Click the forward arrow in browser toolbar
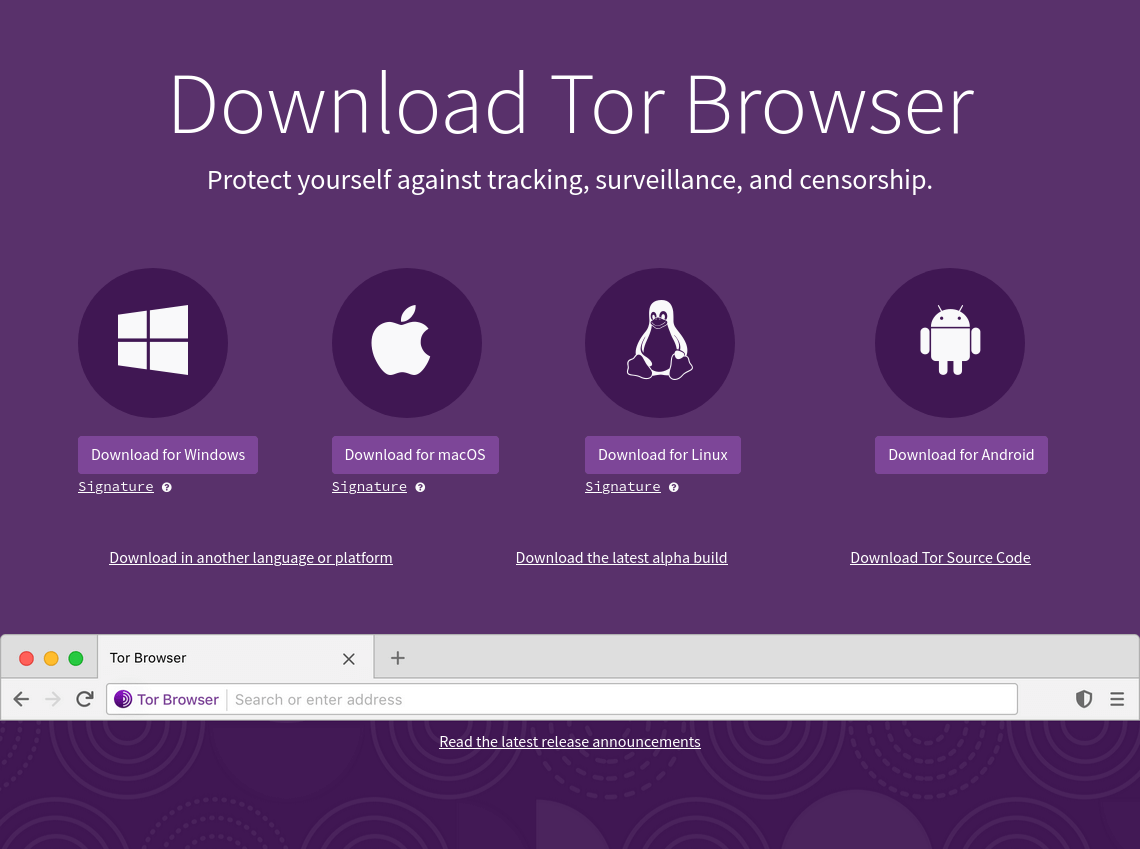Screen dimensions: 1140x849 tap(52, 699)
